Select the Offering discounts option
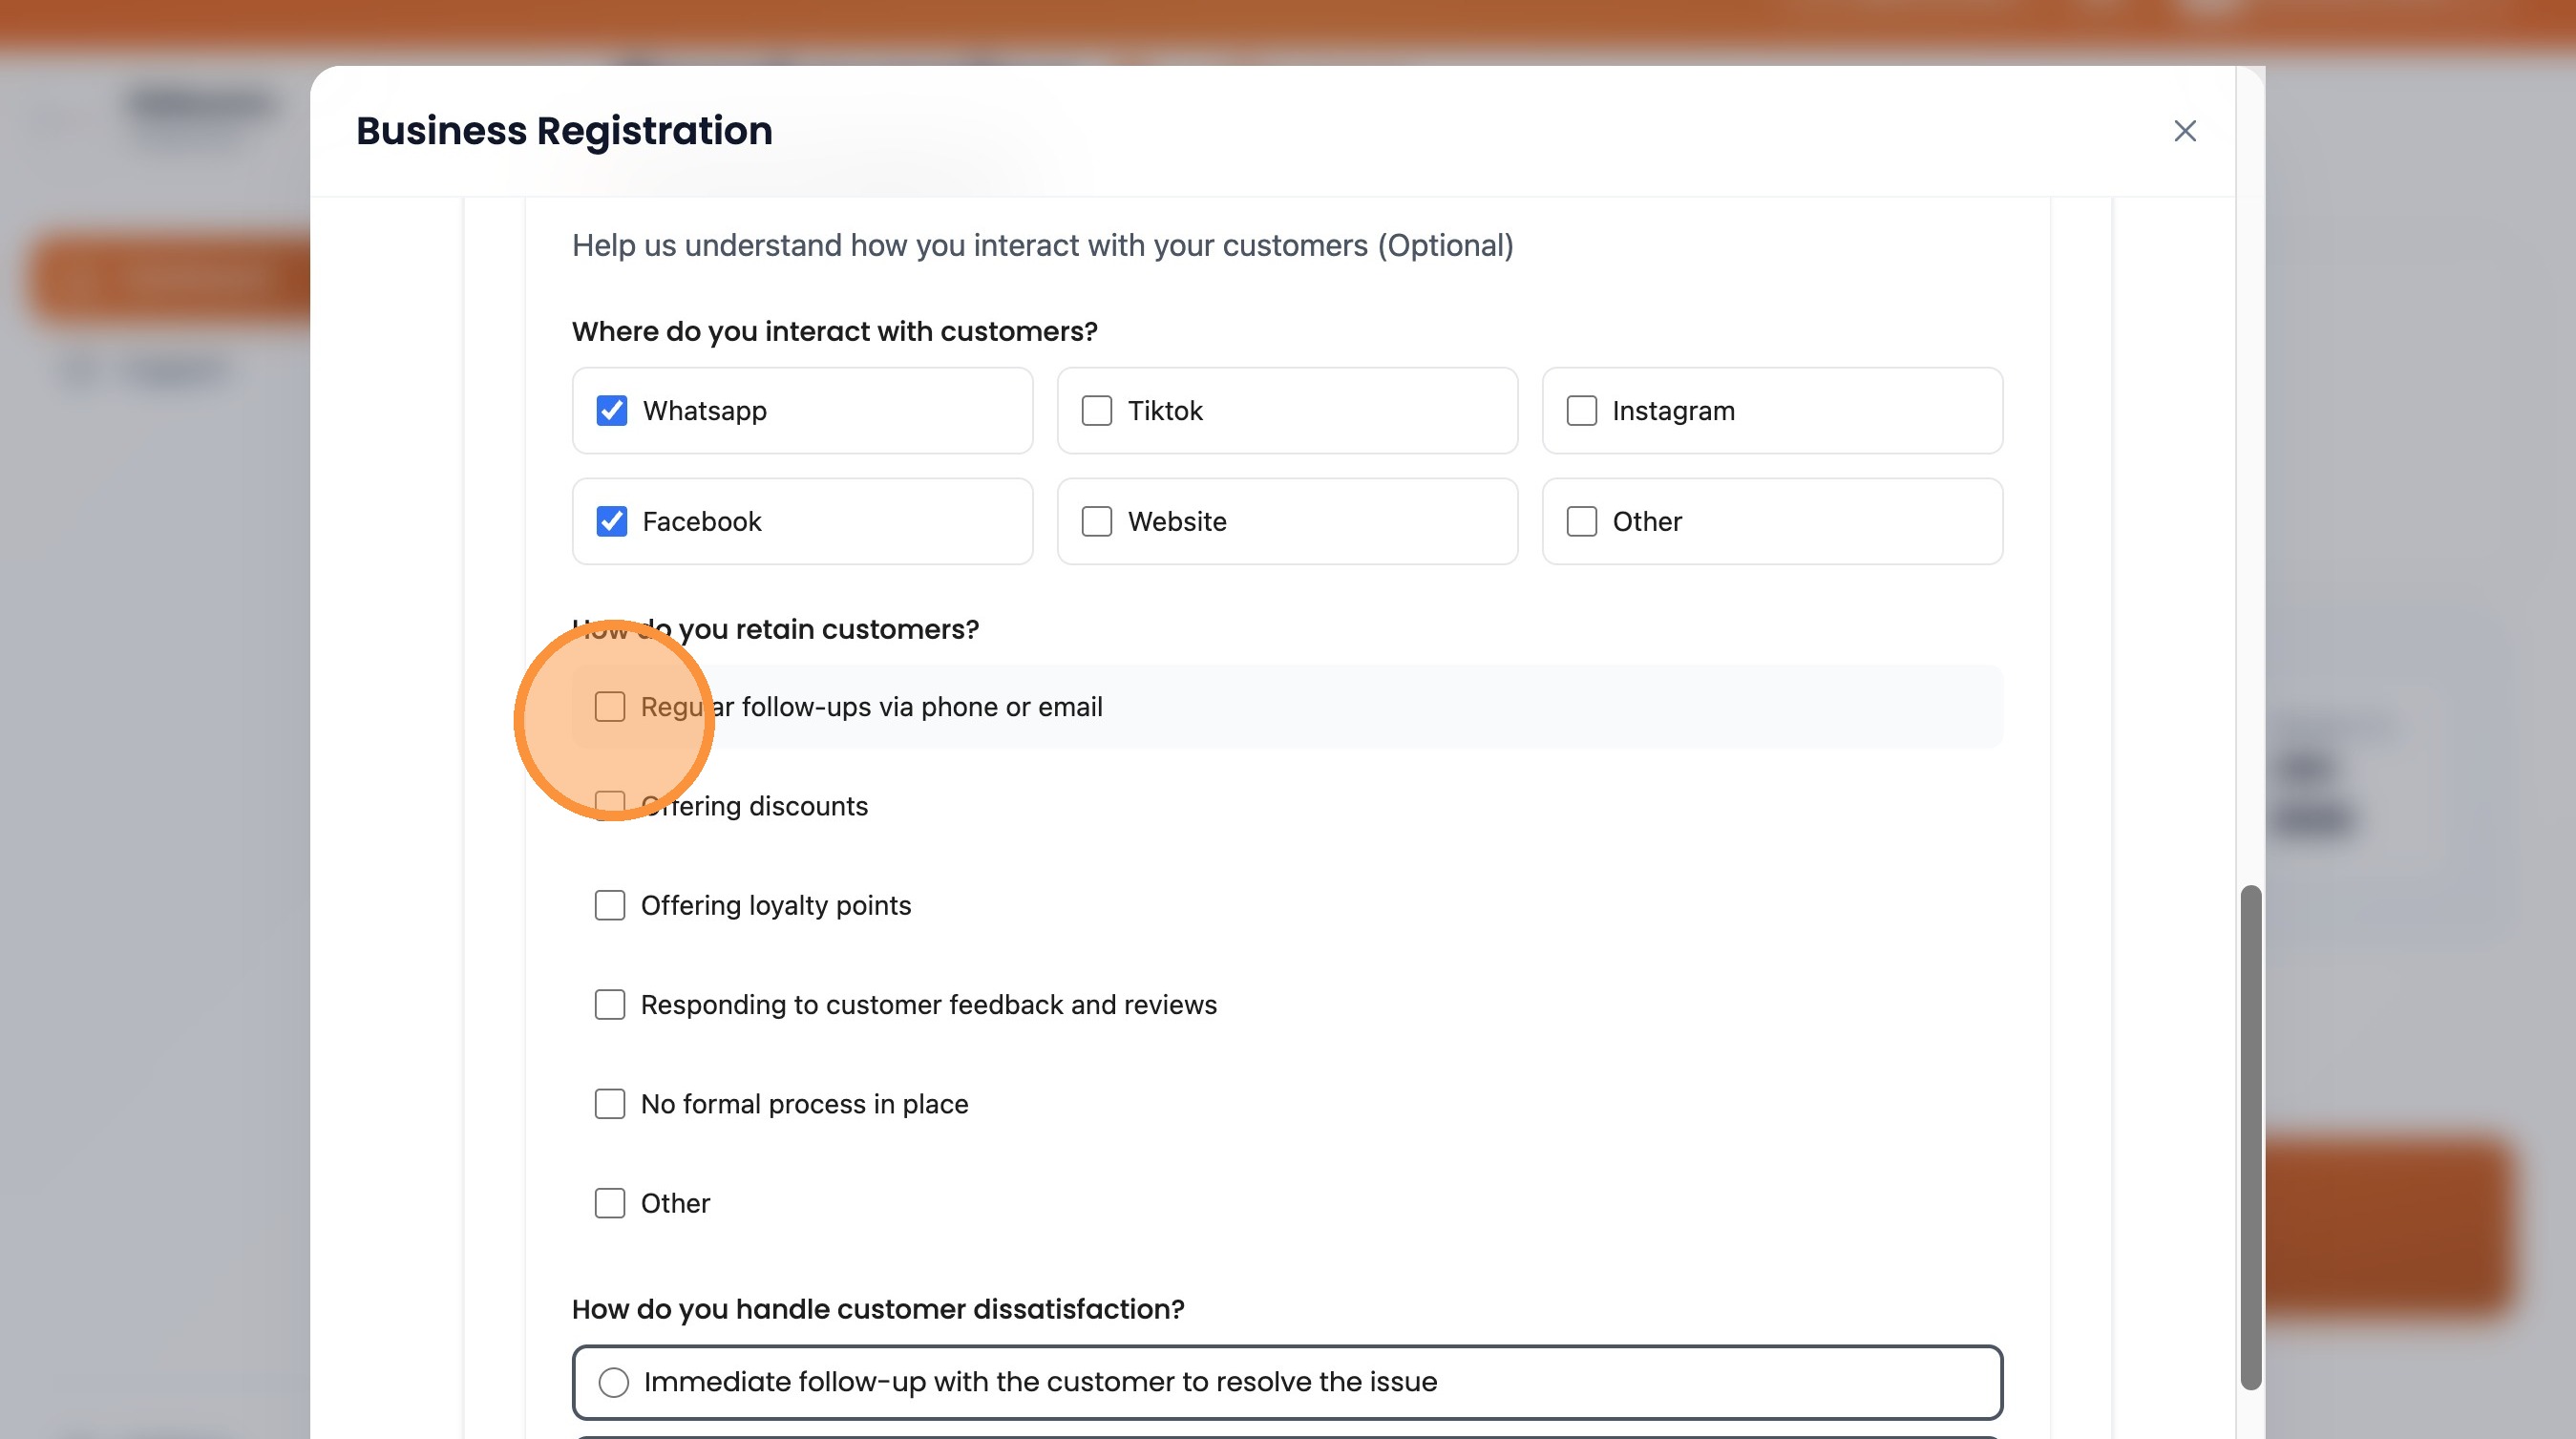This screenshot has height=1439, width=2576. point(609,806)
